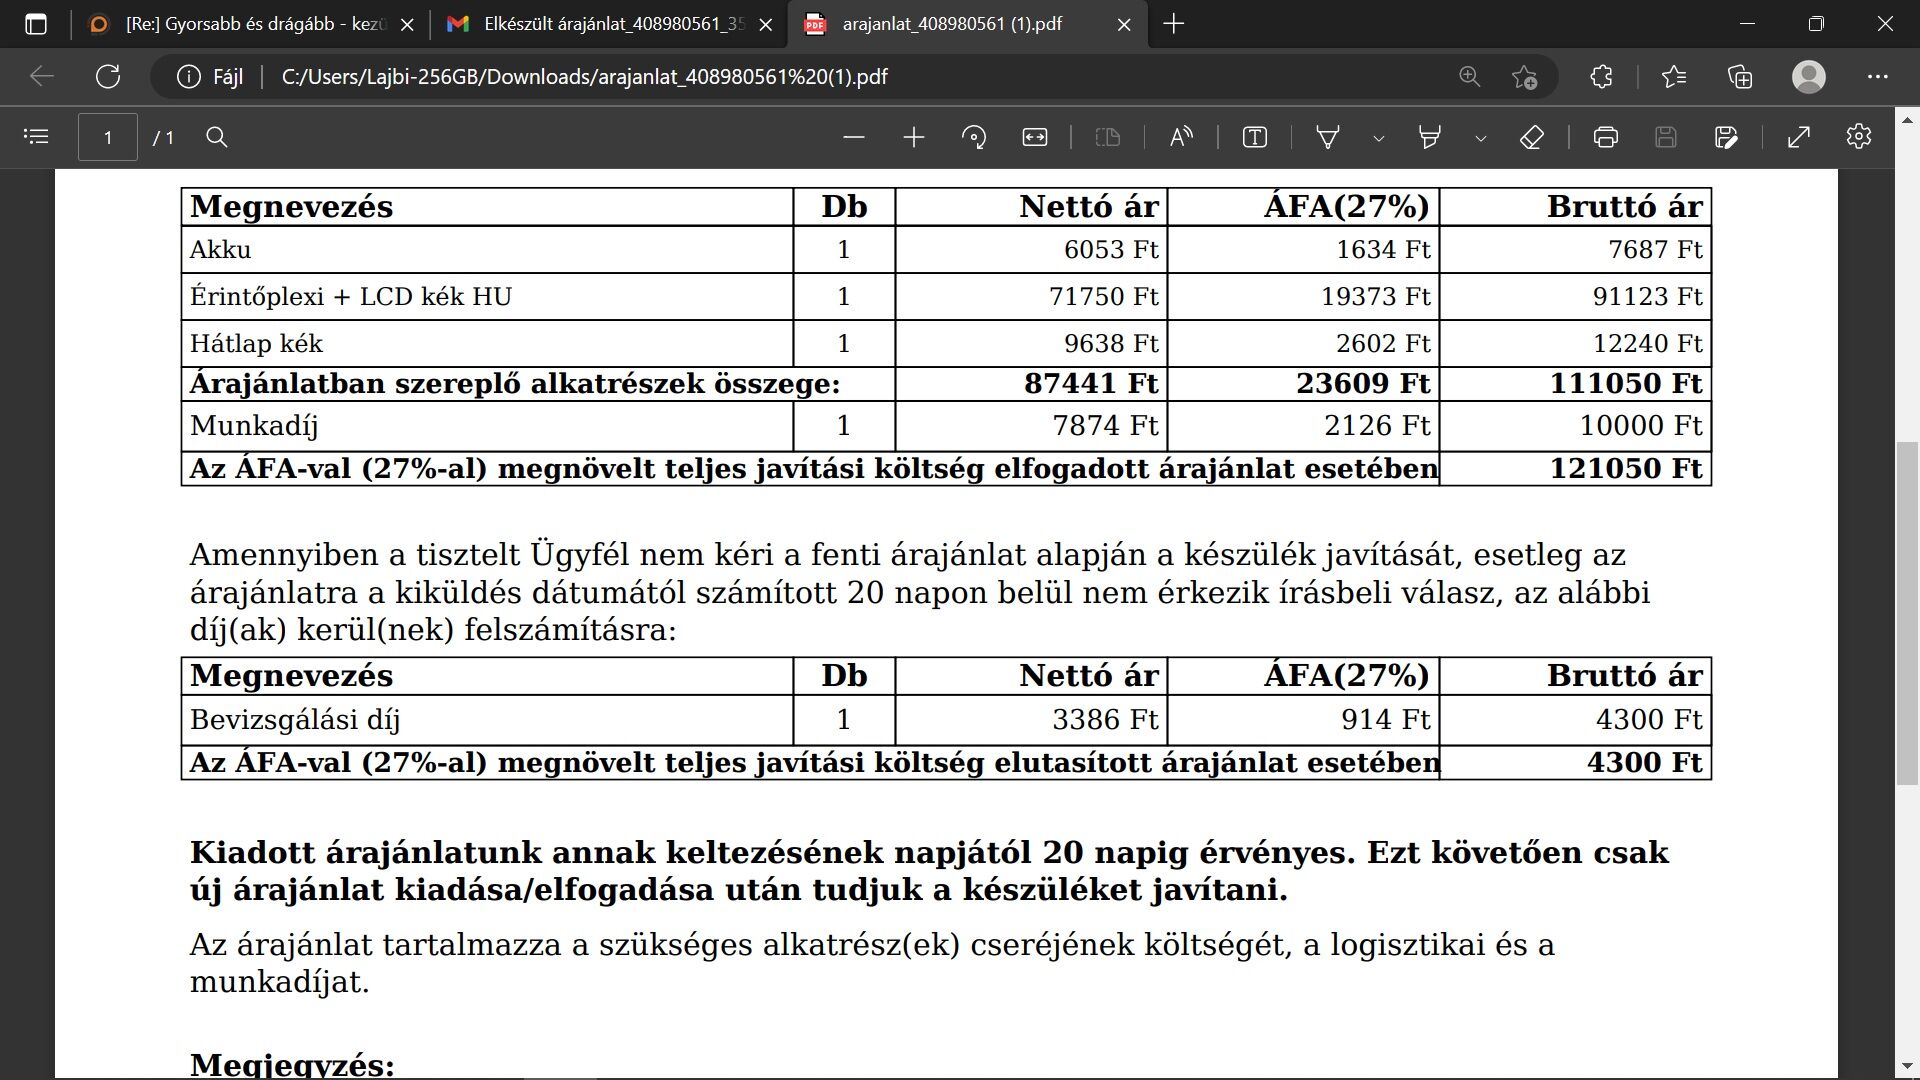Click the page number field
This screenshot has height=1080, width=1920.
pos(108,137)
